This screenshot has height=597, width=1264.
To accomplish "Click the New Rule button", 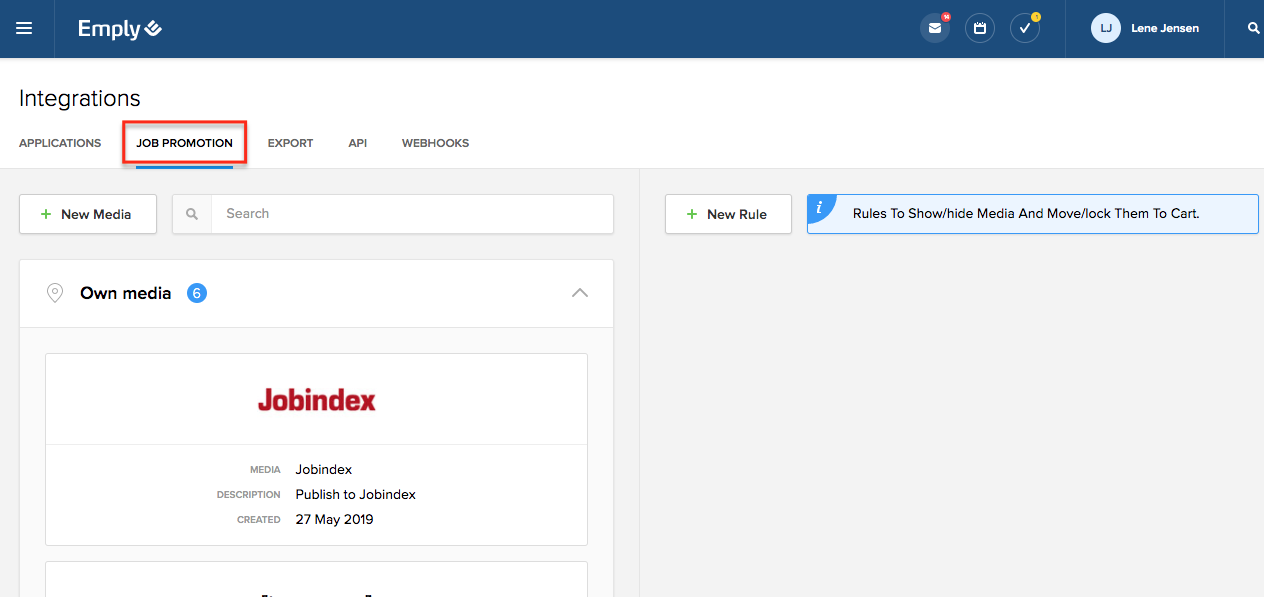I will 728,214.
